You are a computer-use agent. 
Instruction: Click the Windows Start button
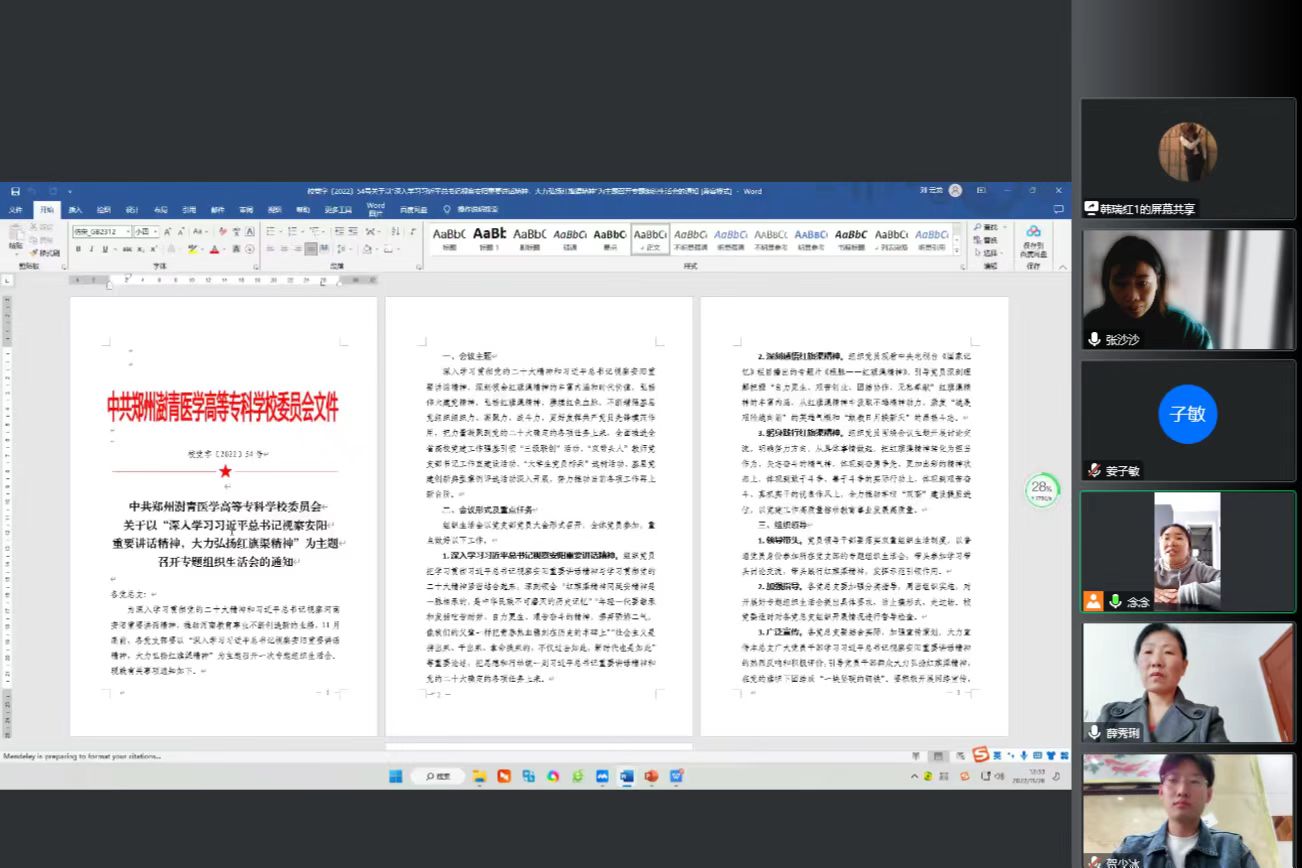(x=395, y=776)
